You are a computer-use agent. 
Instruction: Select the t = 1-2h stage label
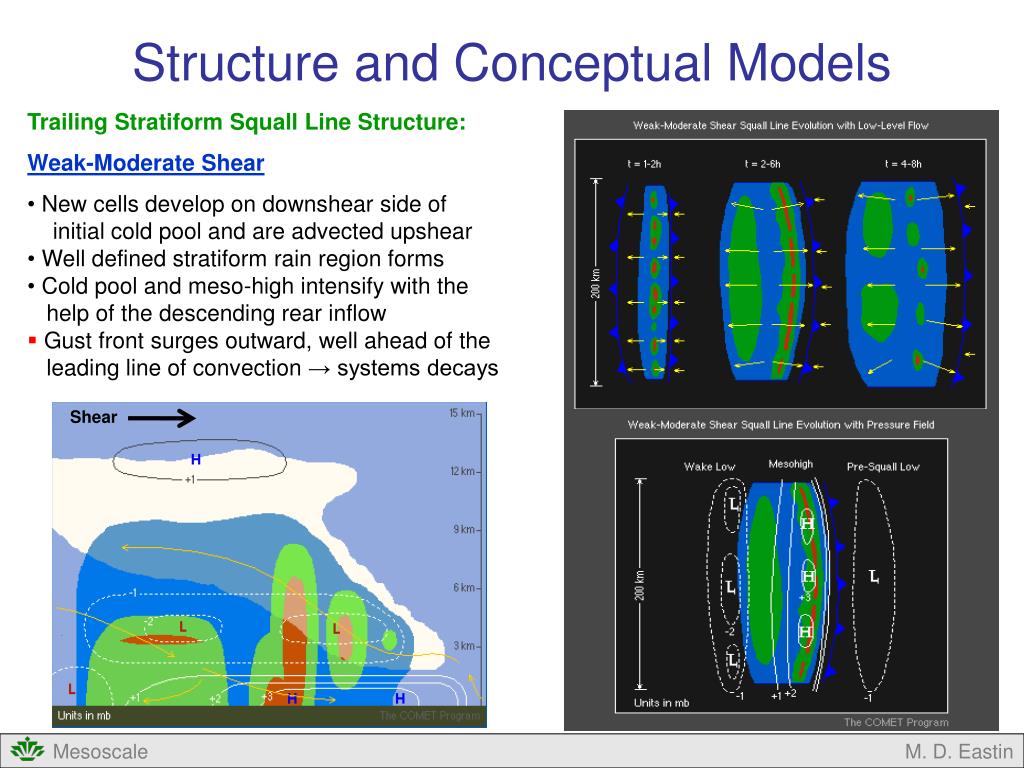(644, 164)
